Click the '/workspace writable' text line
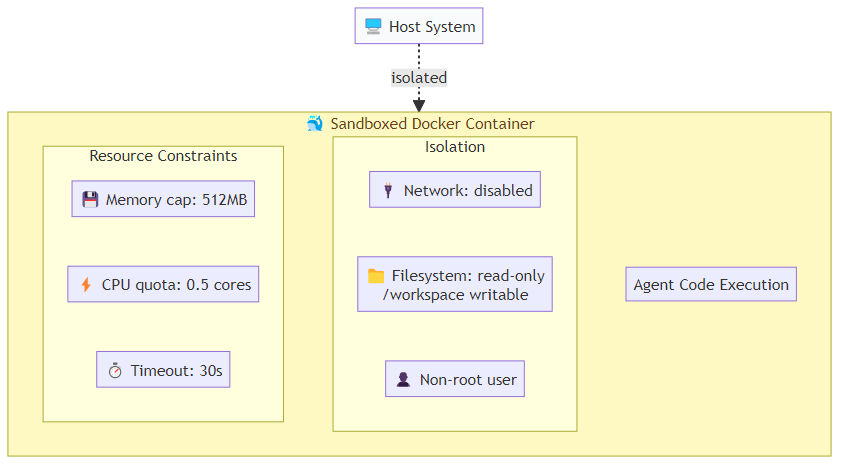Viewport: 847px width, 468px height. (x=455, y=295)
